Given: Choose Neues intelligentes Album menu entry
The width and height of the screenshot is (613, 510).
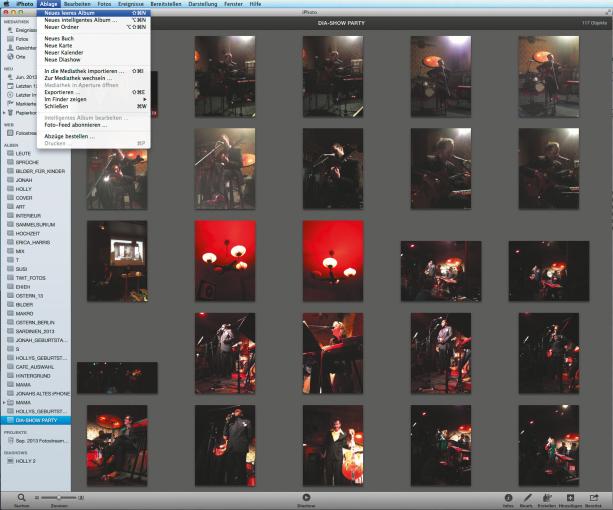Looking at the screenshot, I should pos(93,20).
